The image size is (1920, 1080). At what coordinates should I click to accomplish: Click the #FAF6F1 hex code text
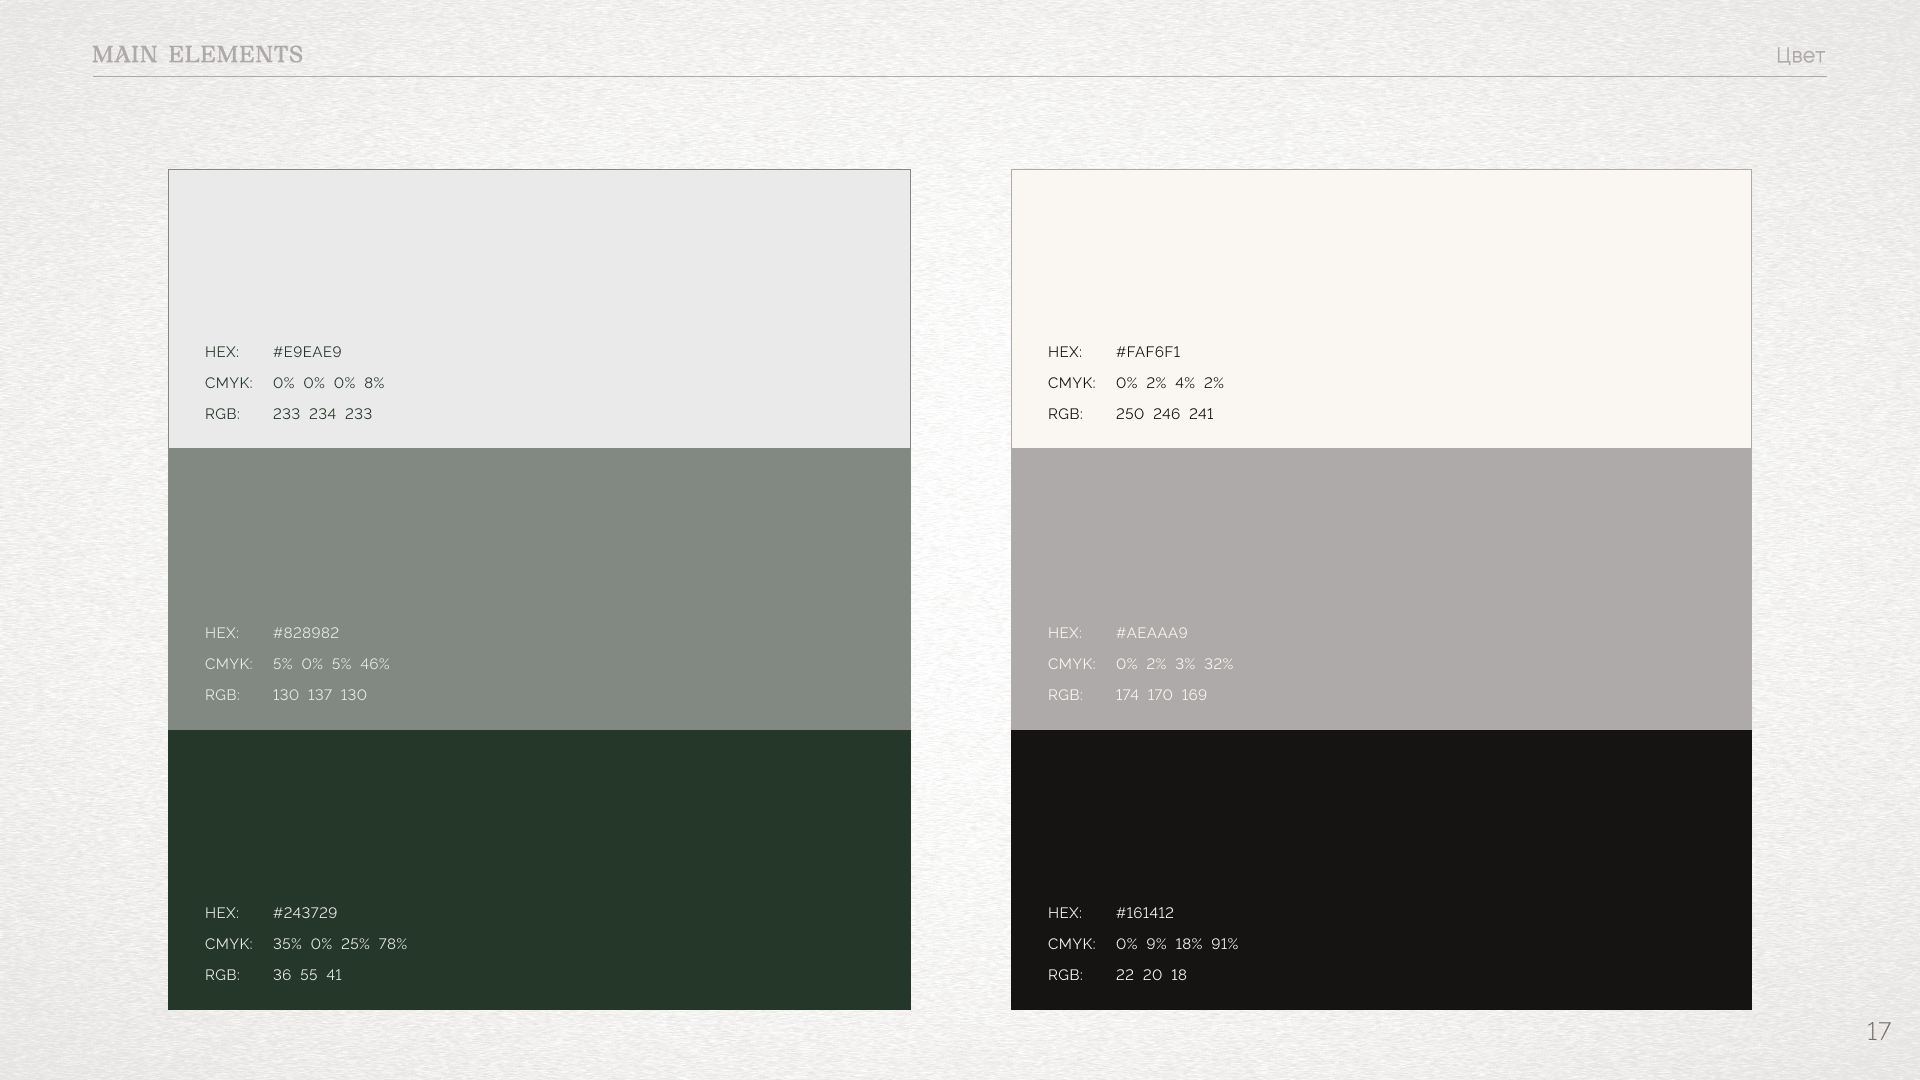[x=1148, y=352]
